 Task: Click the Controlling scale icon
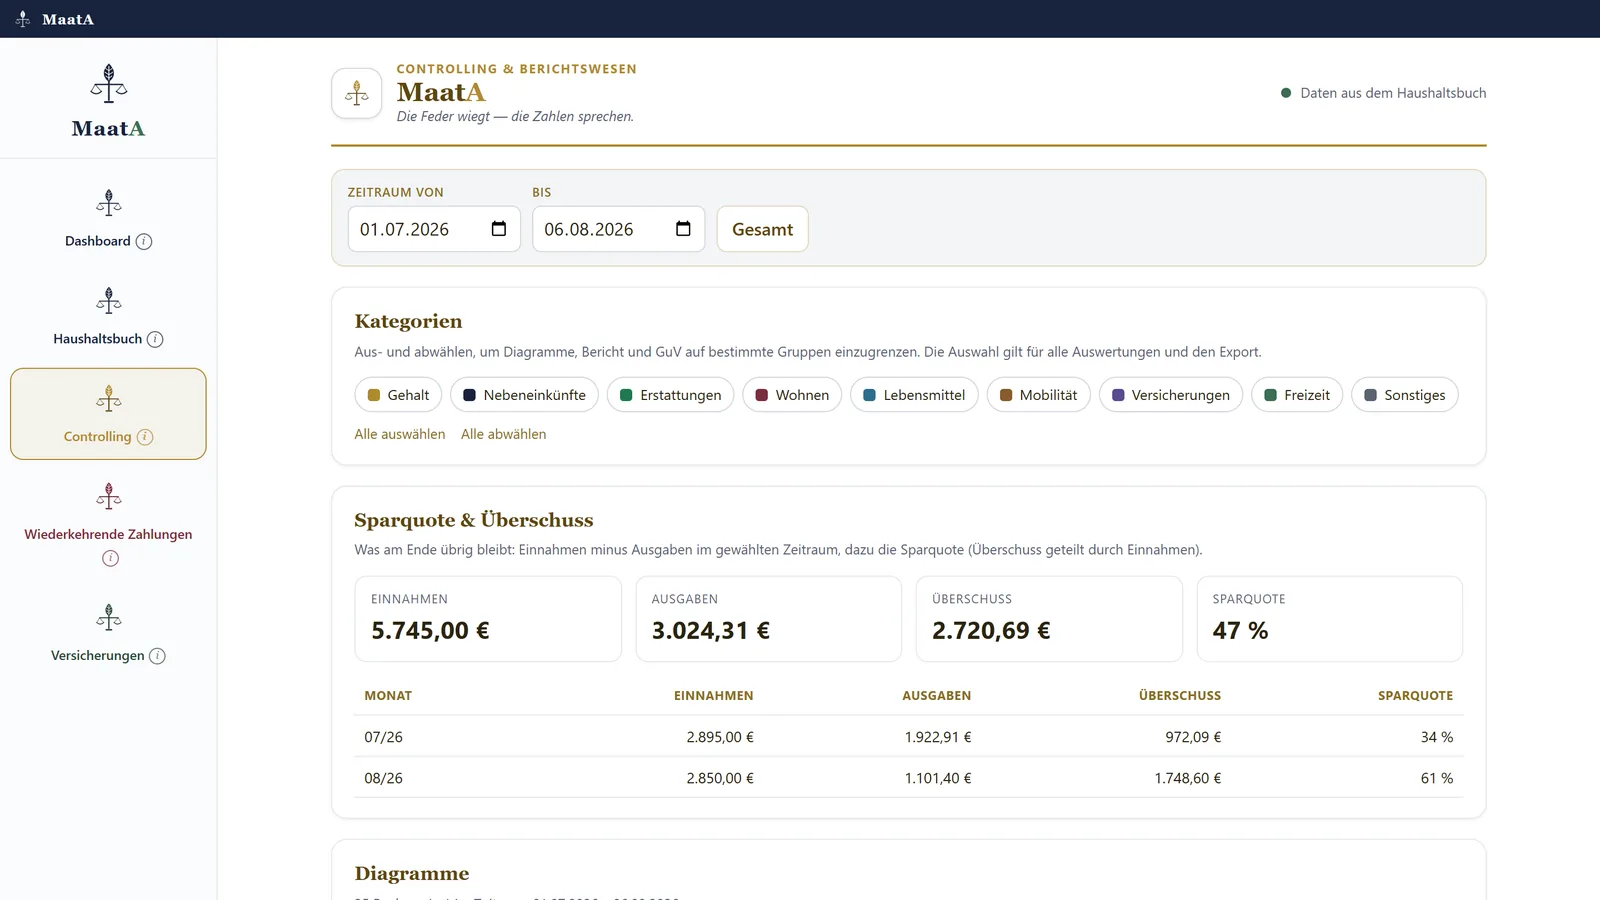pyautogui.click(x=109, y=399)
